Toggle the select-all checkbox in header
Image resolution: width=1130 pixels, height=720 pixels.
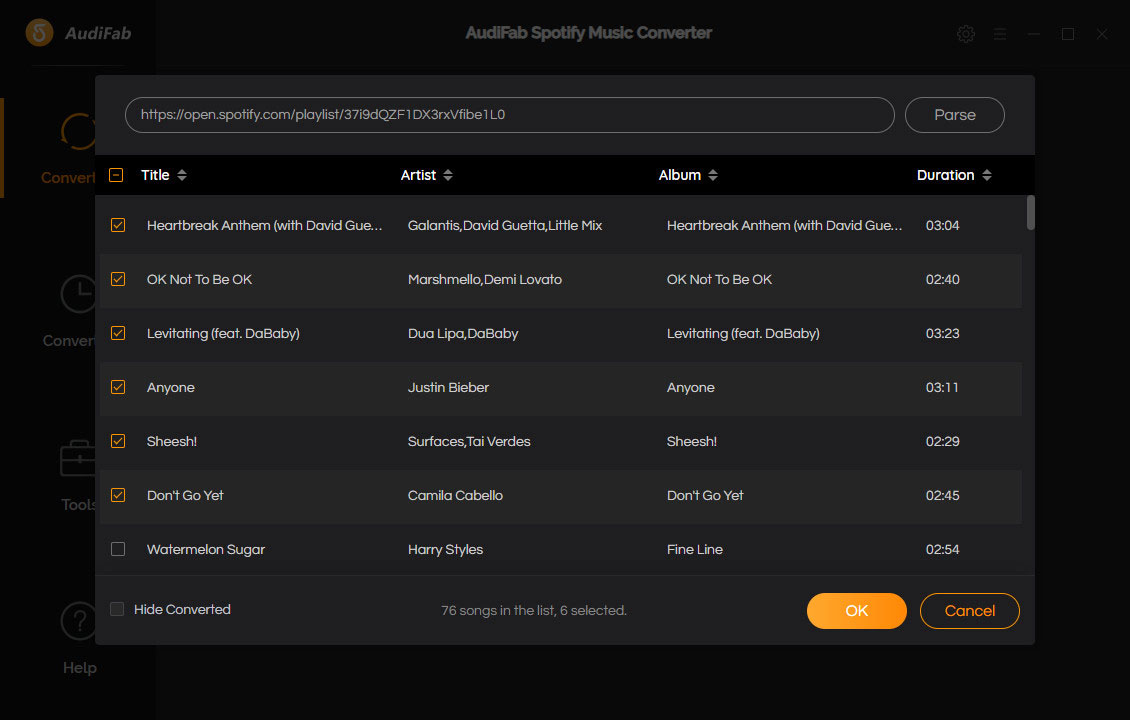tap(116, 175)
